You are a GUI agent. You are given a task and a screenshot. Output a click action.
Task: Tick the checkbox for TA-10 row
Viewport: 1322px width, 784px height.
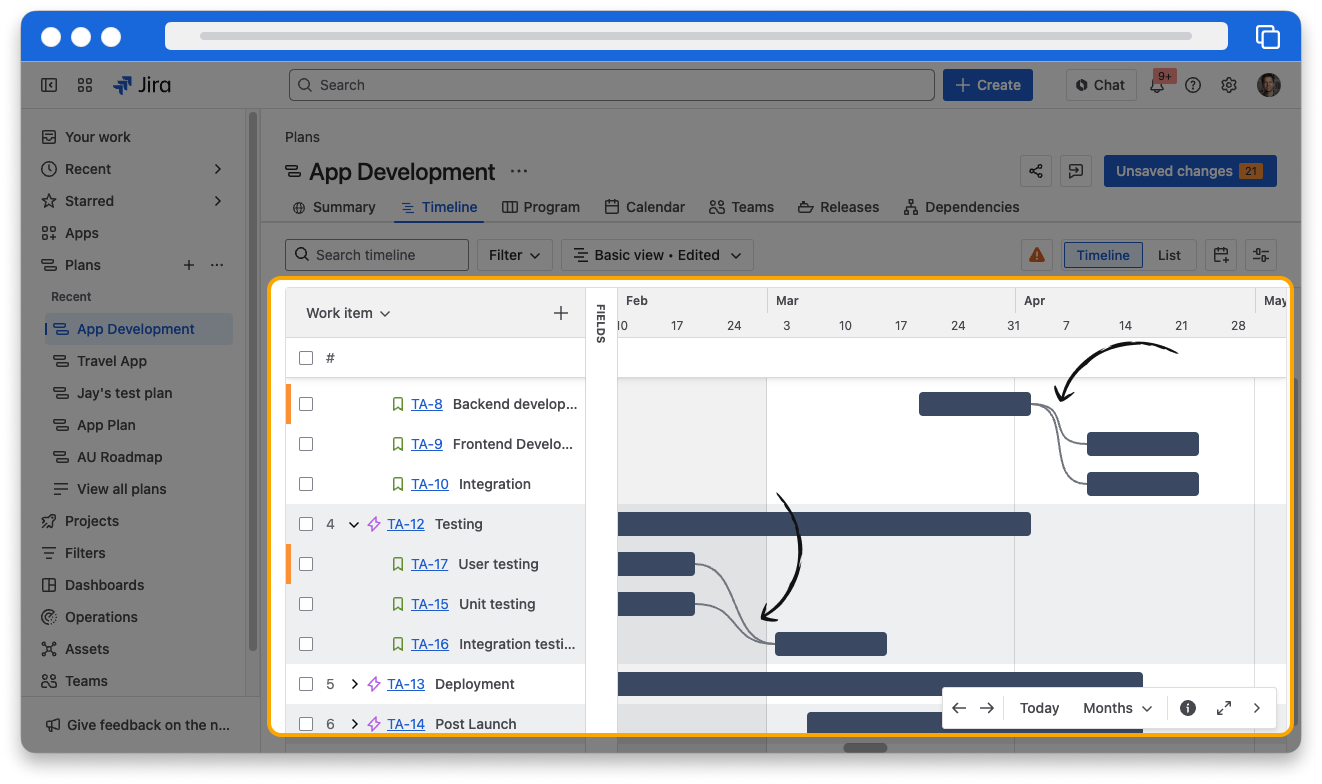(306, 484)
